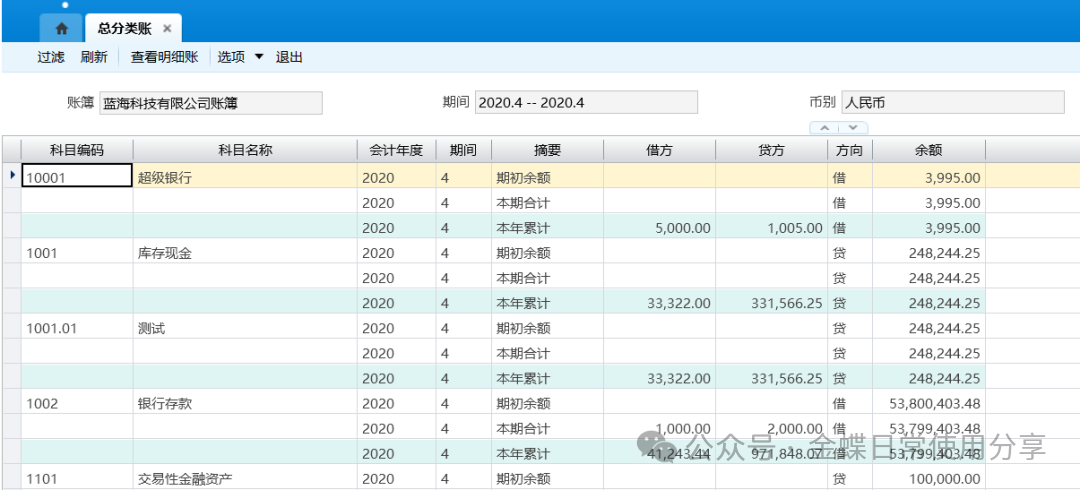Close the 总分类账 tab
The image size is (1080, 490).
[x=167, y=28]
